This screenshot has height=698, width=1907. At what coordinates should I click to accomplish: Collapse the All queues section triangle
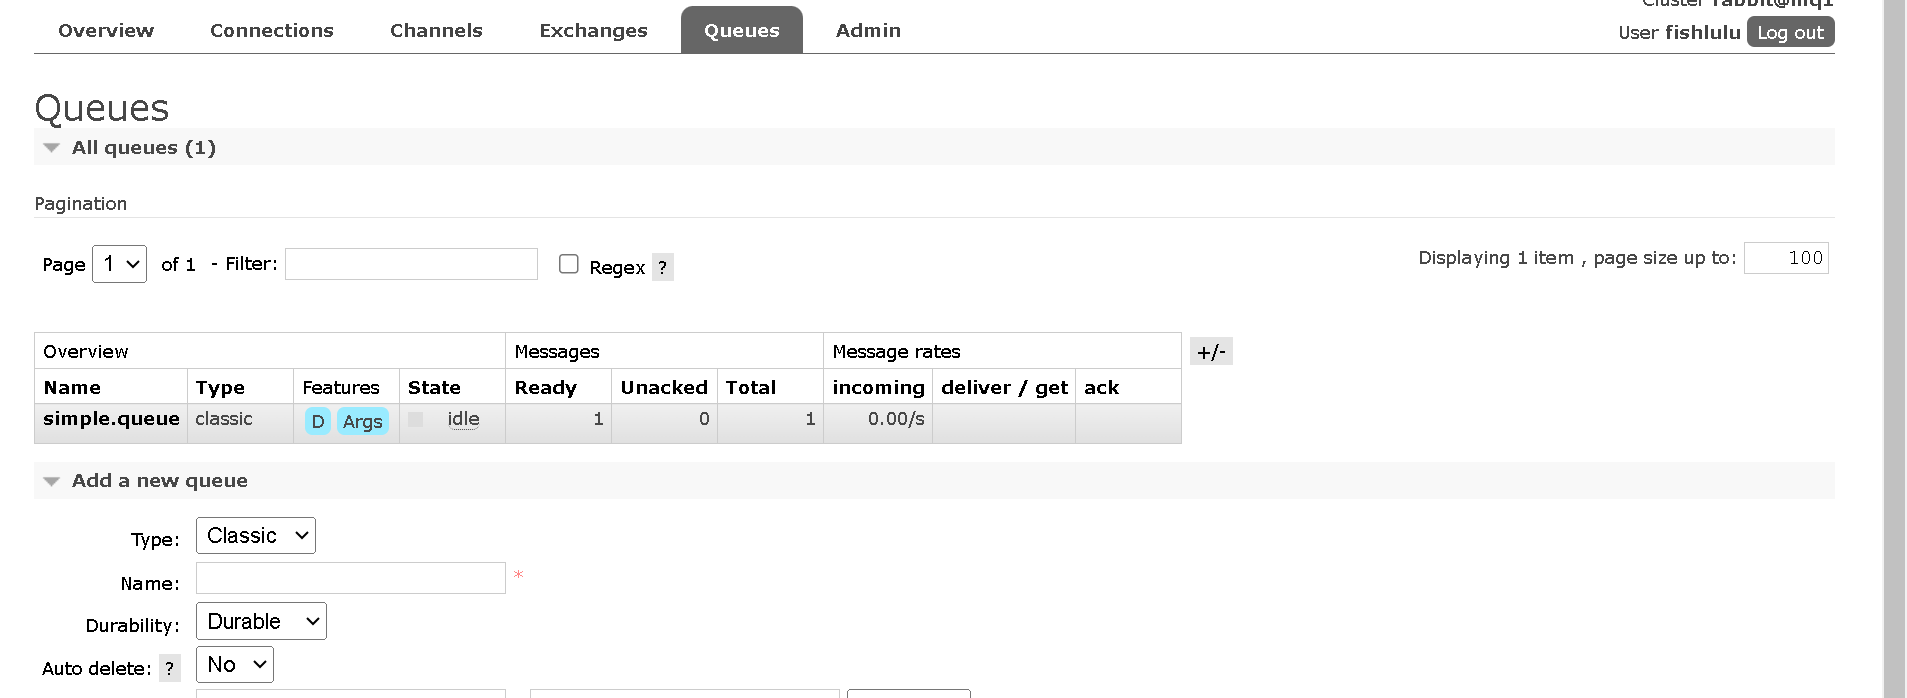tap(52, 148)
